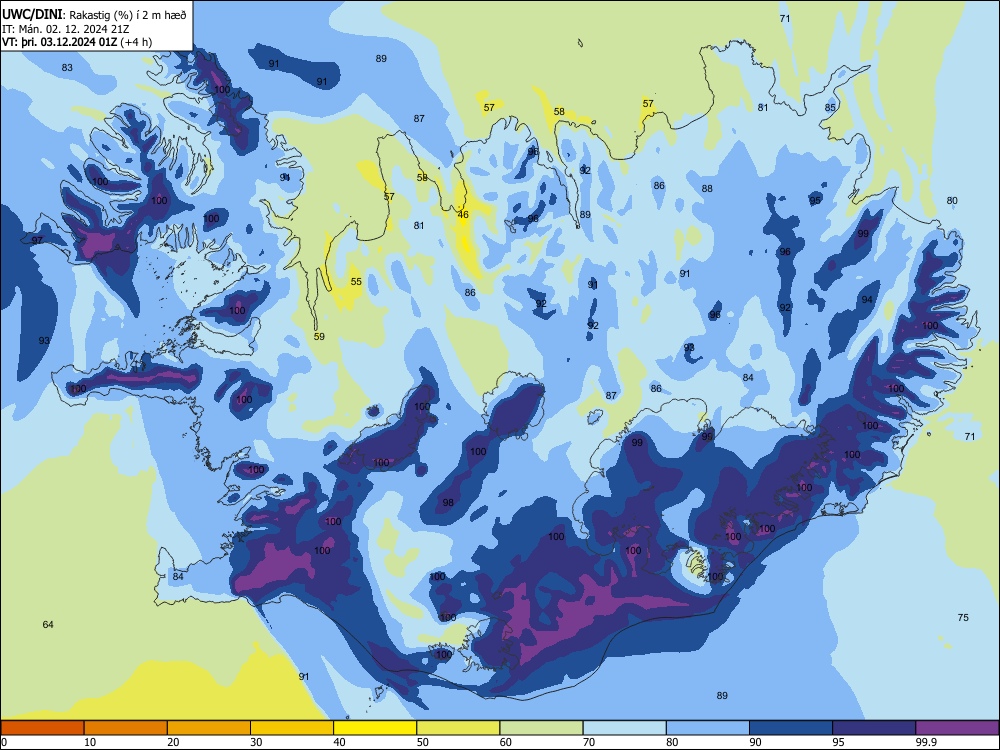Click the 70–80 pale blue legend swatch

pyautogui.click(x=624, y=728)
